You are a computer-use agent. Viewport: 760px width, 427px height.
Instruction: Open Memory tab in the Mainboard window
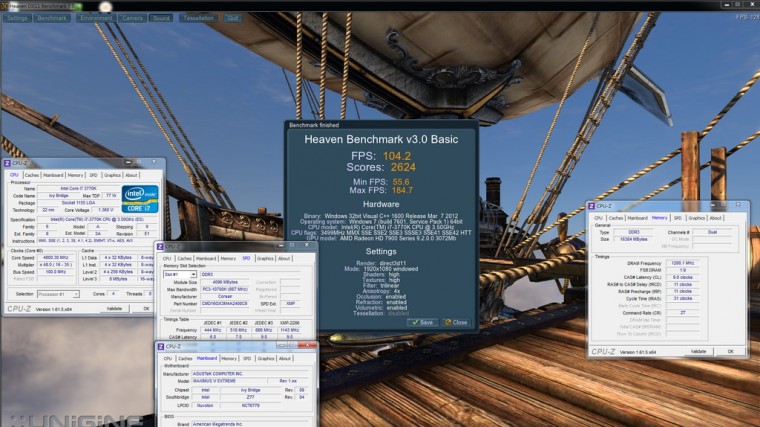pyautogui.click(x=229, y=358)
